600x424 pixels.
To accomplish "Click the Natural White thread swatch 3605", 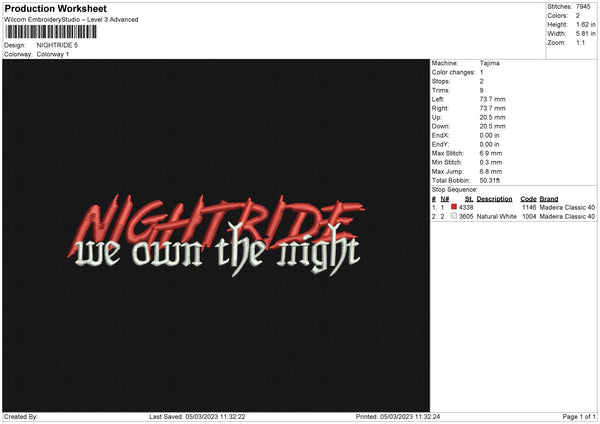I will (454, 216).
